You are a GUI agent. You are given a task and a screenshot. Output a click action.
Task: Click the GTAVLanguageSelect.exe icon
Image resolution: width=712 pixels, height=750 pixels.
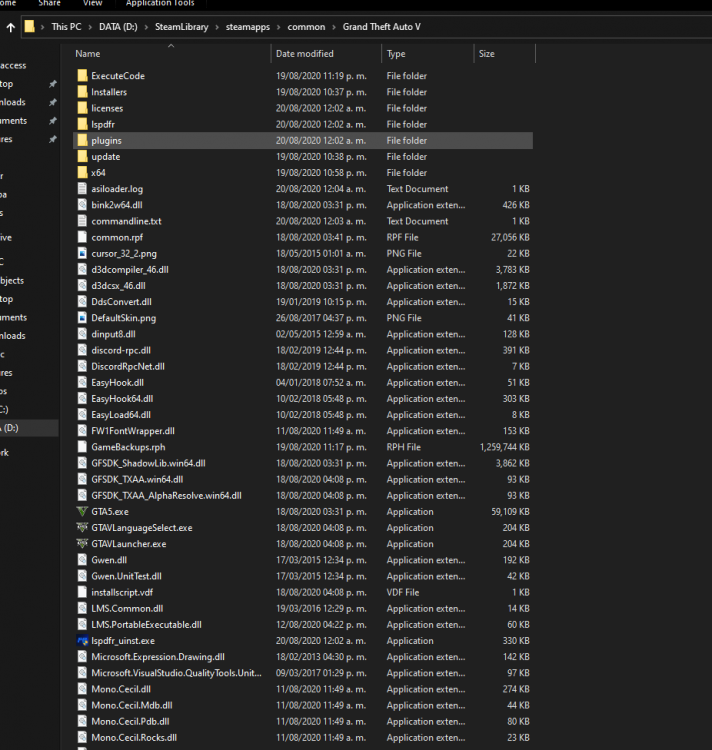point(82,528)
